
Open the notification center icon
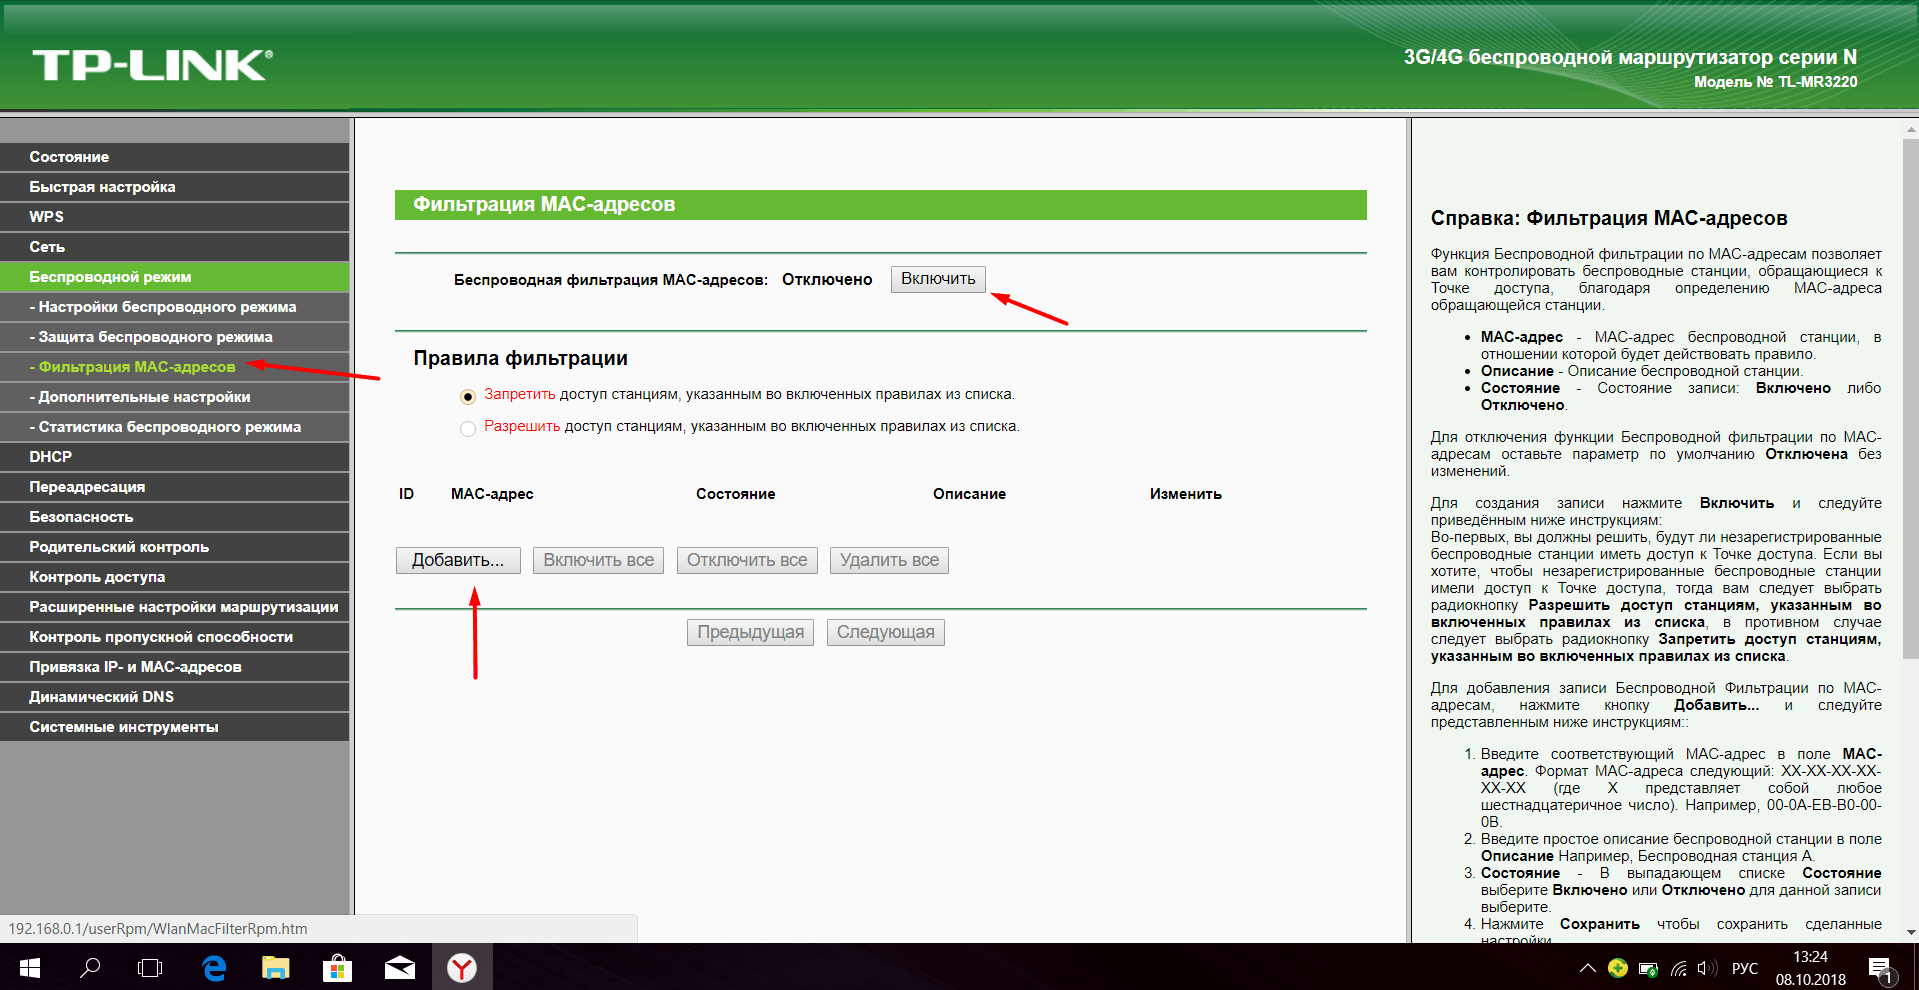tap(1880, 969)
